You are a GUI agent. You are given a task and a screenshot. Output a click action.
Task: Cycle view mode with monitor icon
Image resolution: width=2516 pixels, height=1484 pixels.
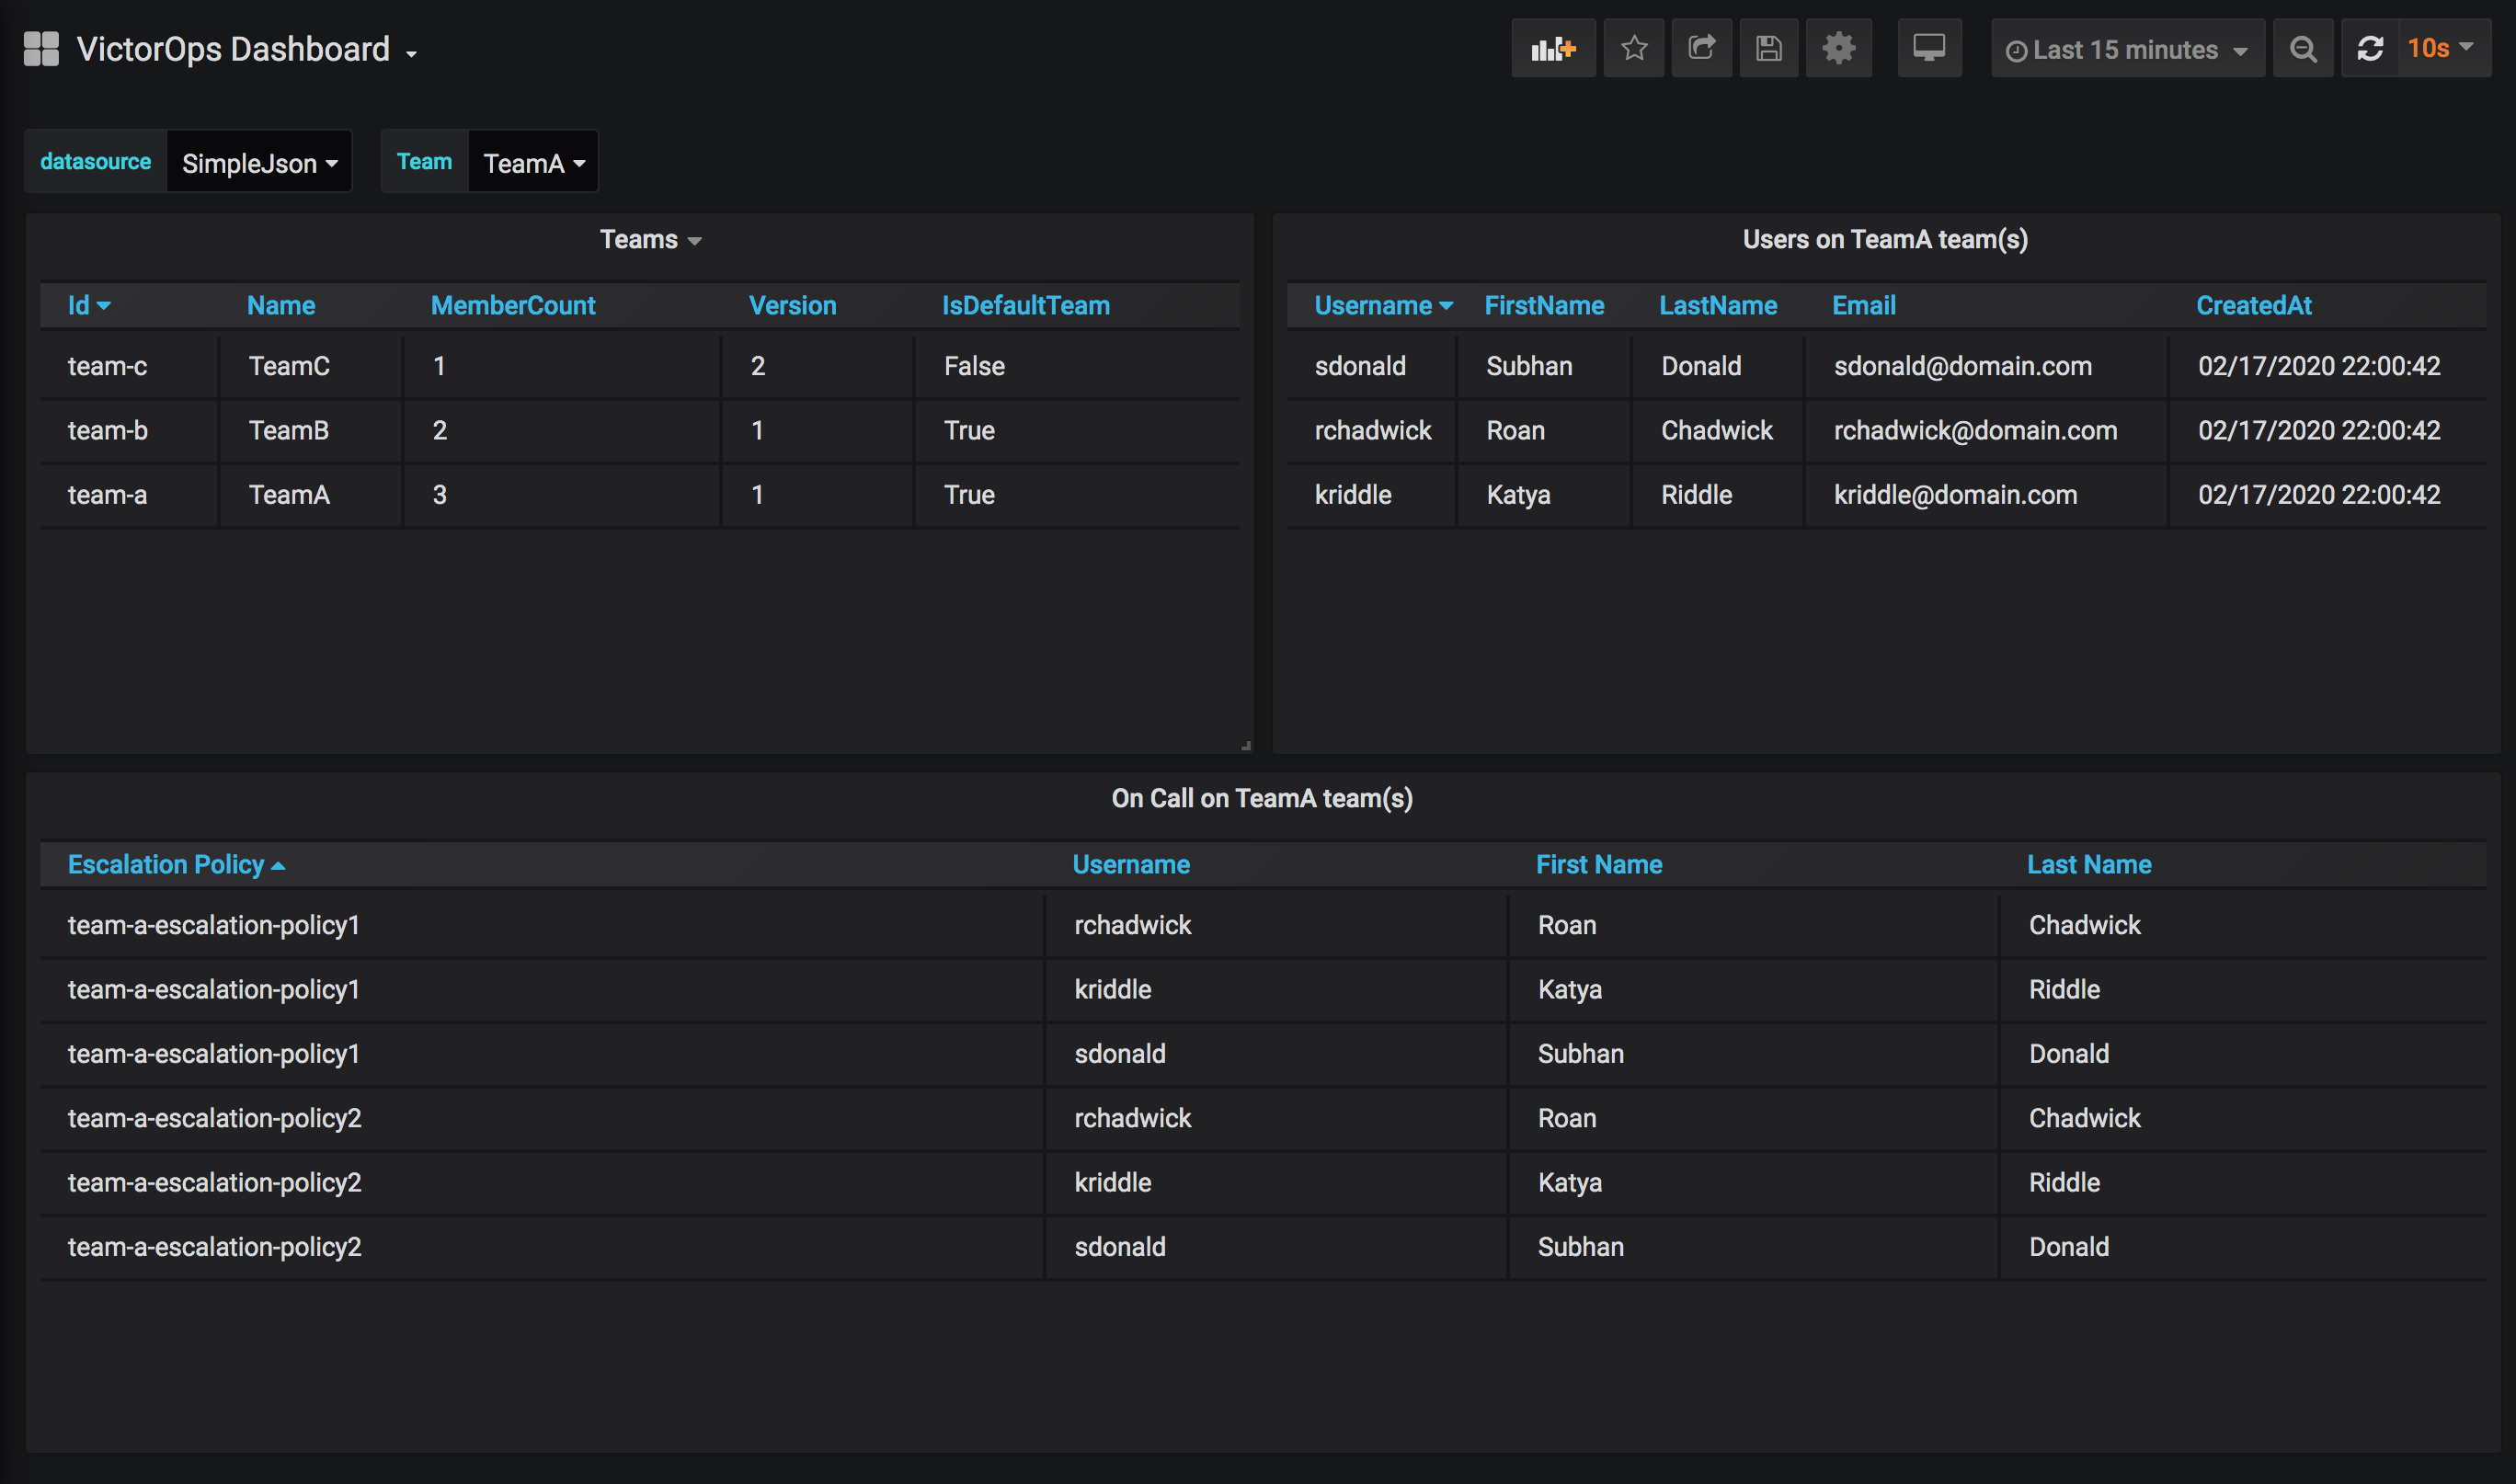click(x=1929, y=48)
